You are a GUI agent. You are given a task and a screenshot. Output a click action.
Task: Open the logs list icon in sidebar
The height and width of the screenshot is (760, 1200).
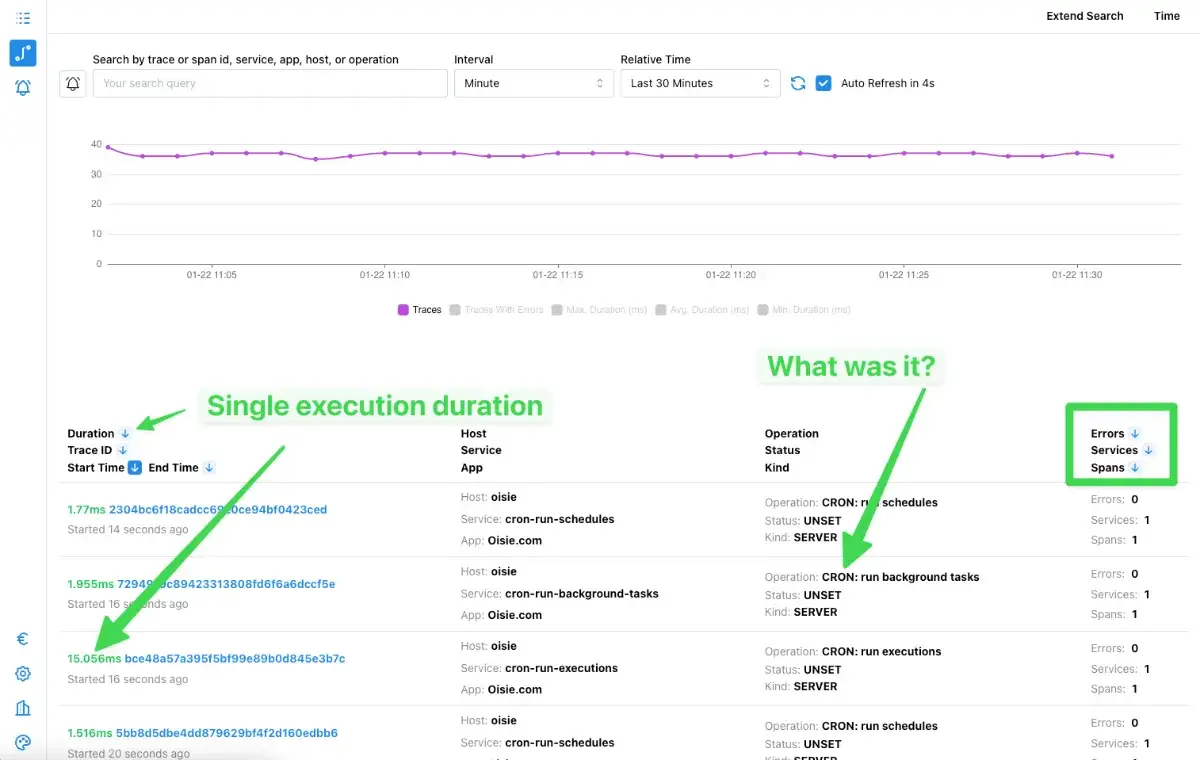coord(23,18)
